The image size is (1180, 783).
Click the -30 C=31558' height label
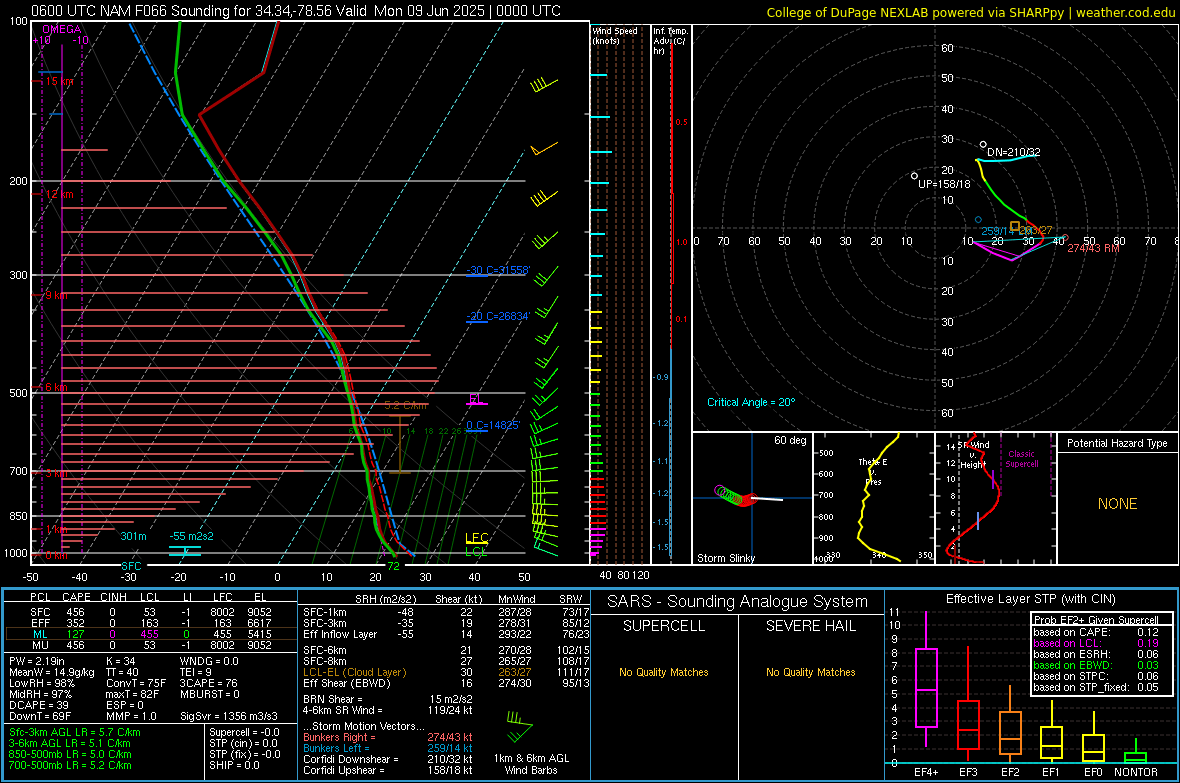(x=498, y=270)
